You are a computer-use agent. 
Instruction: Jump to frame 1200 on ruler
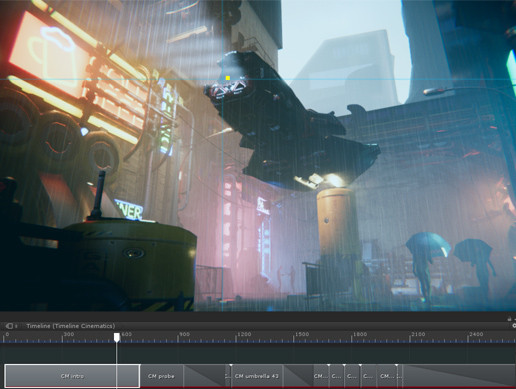244,334
